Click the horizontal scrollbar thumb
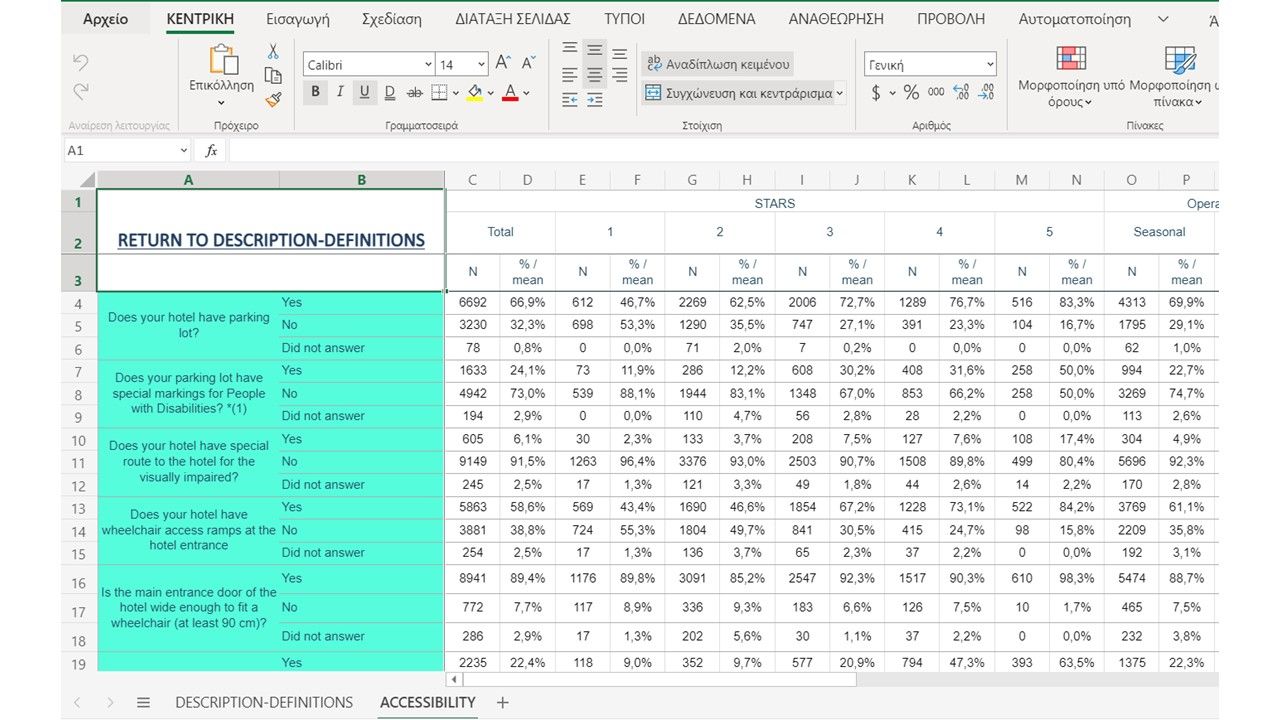 click(659, 680)
